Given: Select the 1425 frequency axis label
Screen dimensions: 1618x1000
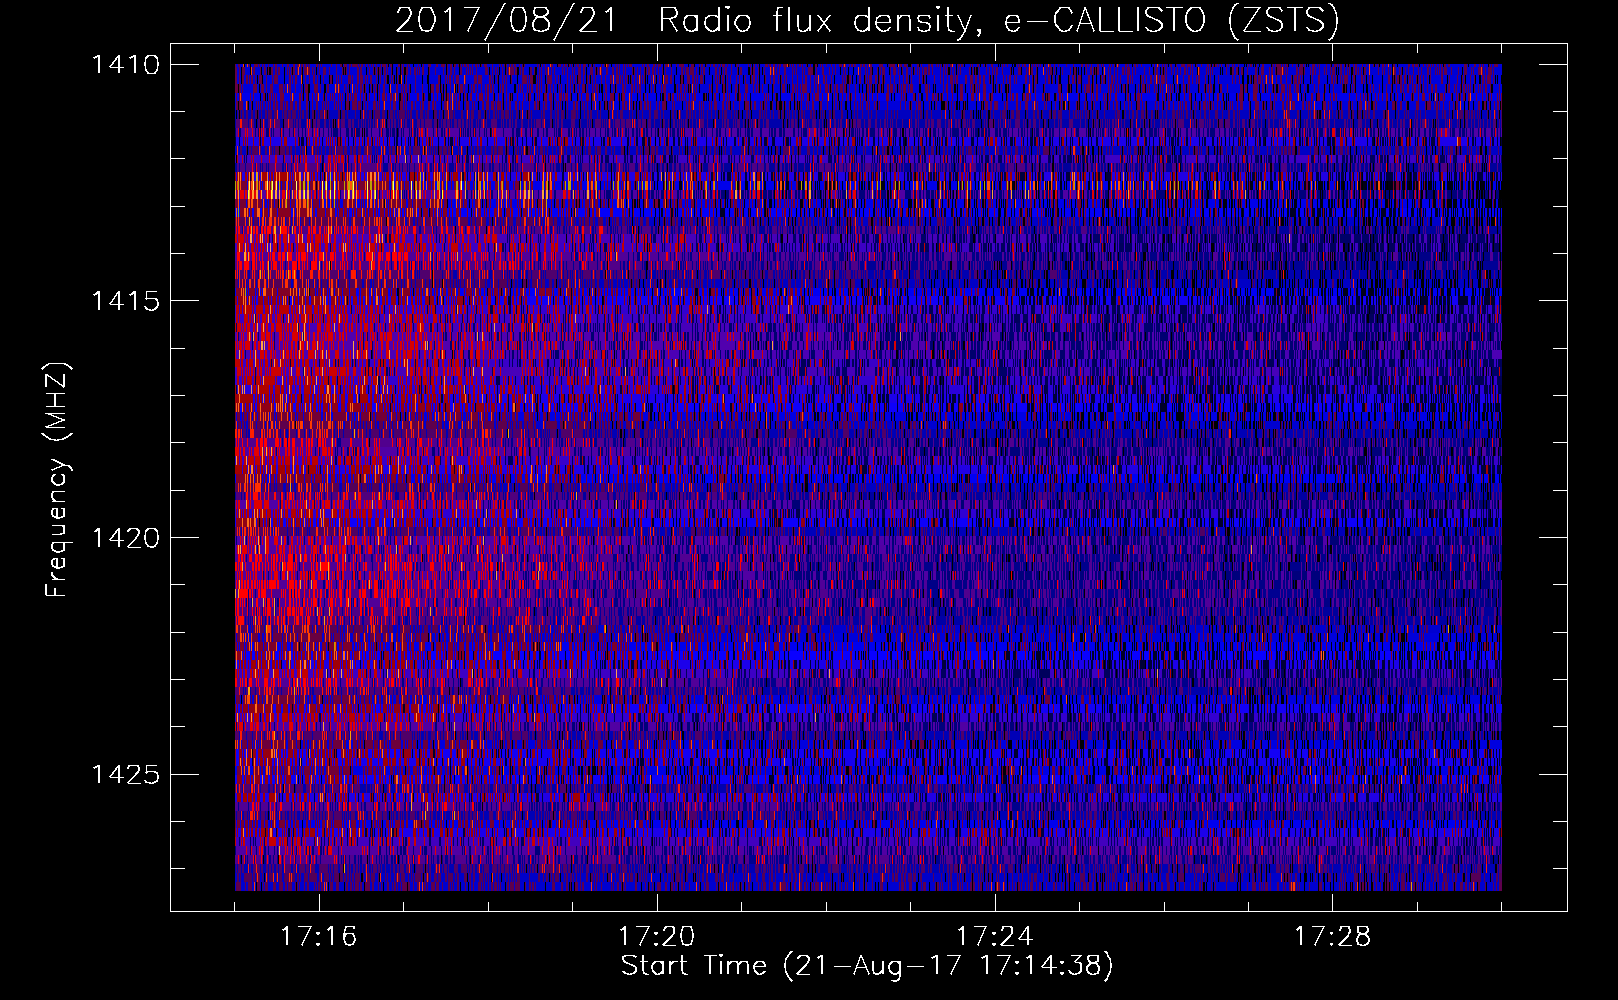Looking at the screenshot, I should (x=125, y=774).
